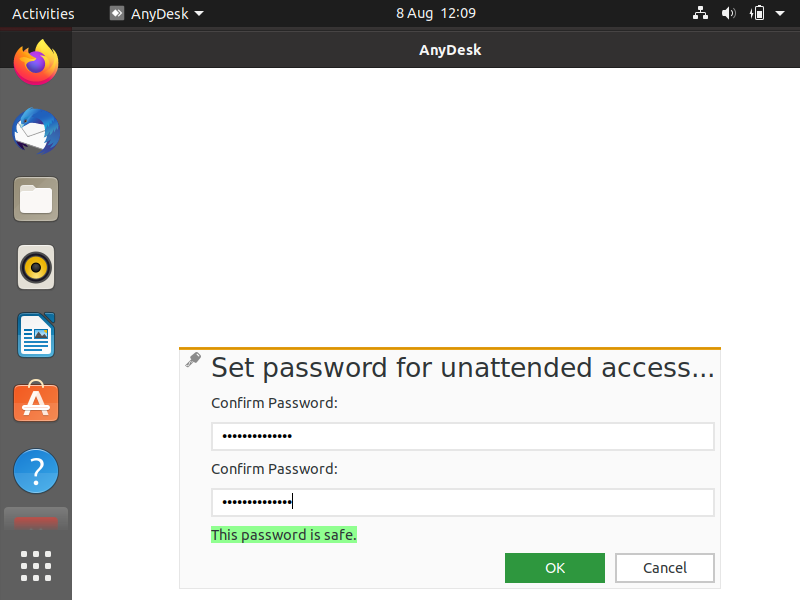Image resolution: width=800 pixels, height=600 pixels.
Task: Expand the system menu arrow
Action: [x=780, y=13]
